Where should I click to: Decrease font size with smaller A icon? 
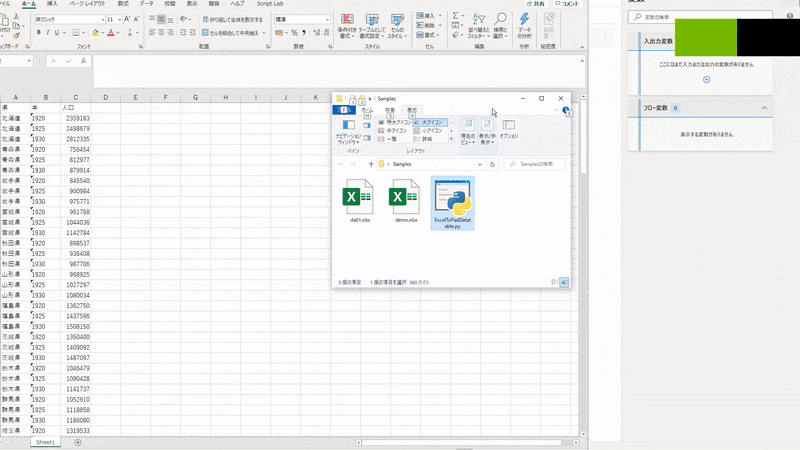[136, 19]
